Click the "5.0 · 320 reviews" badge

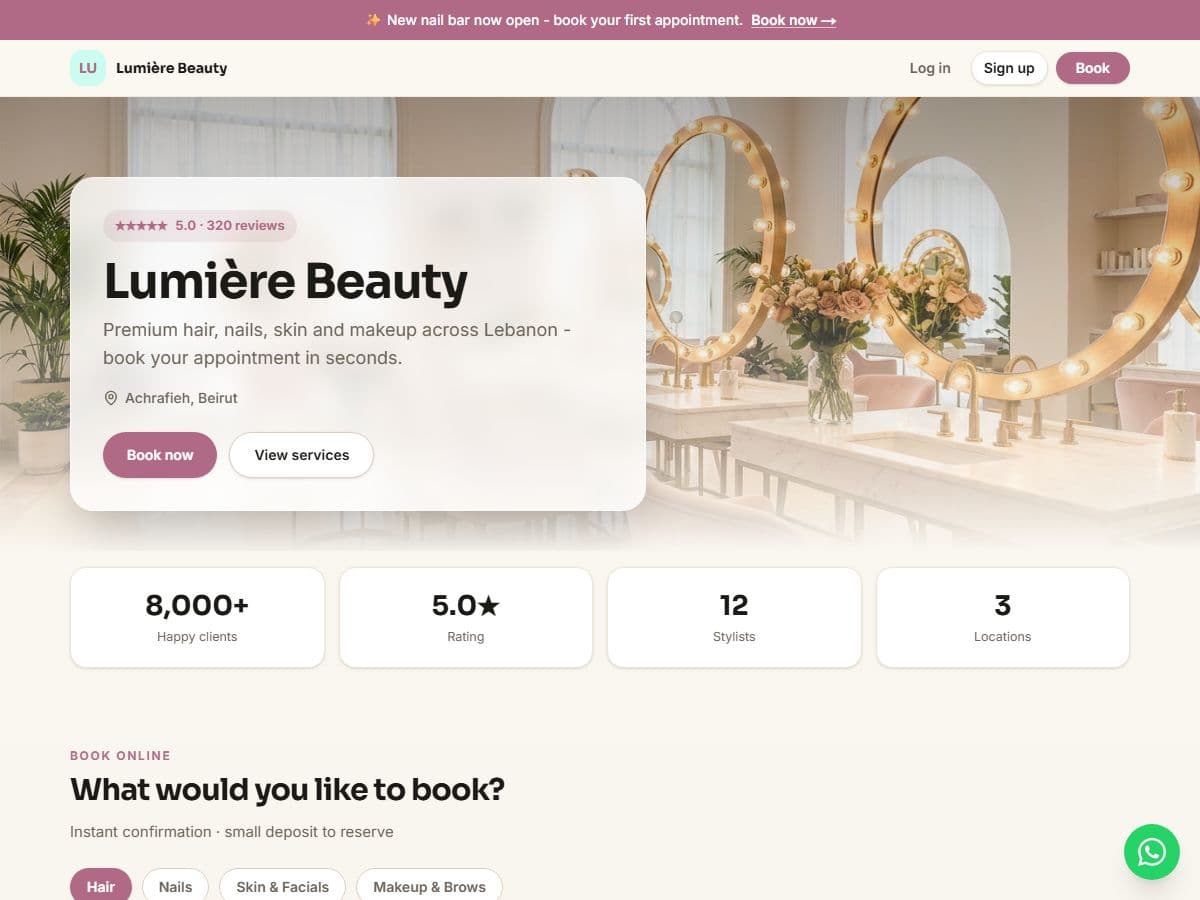pos(200,226)
